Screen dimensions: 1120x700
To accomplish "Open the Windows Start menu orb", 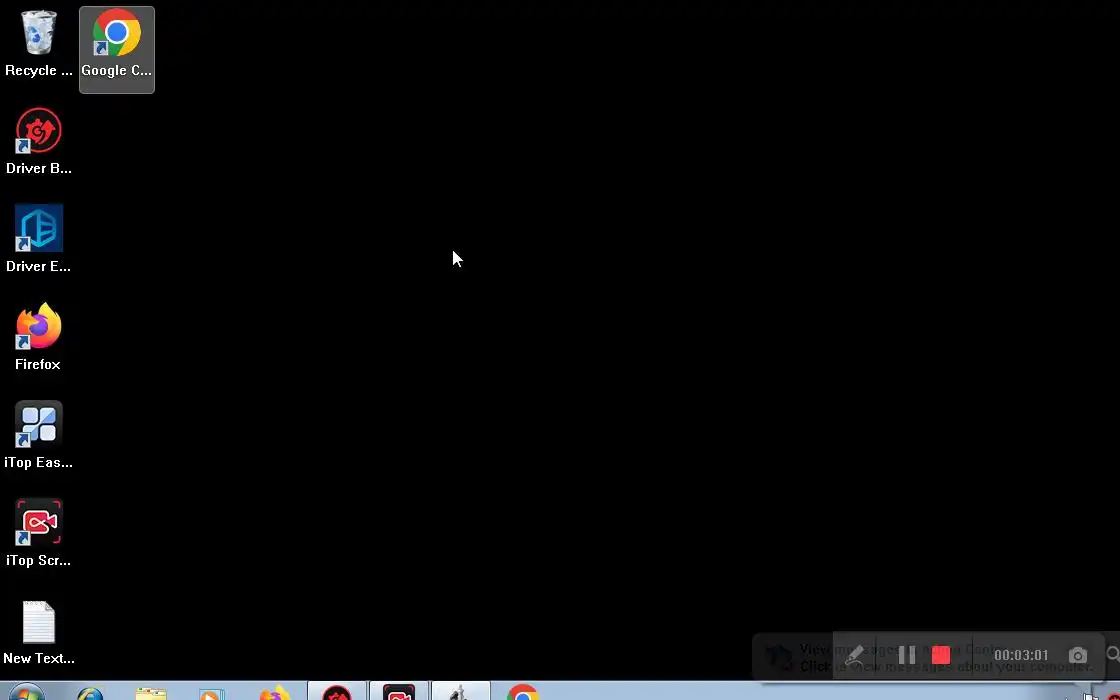I will coord(26,692).
